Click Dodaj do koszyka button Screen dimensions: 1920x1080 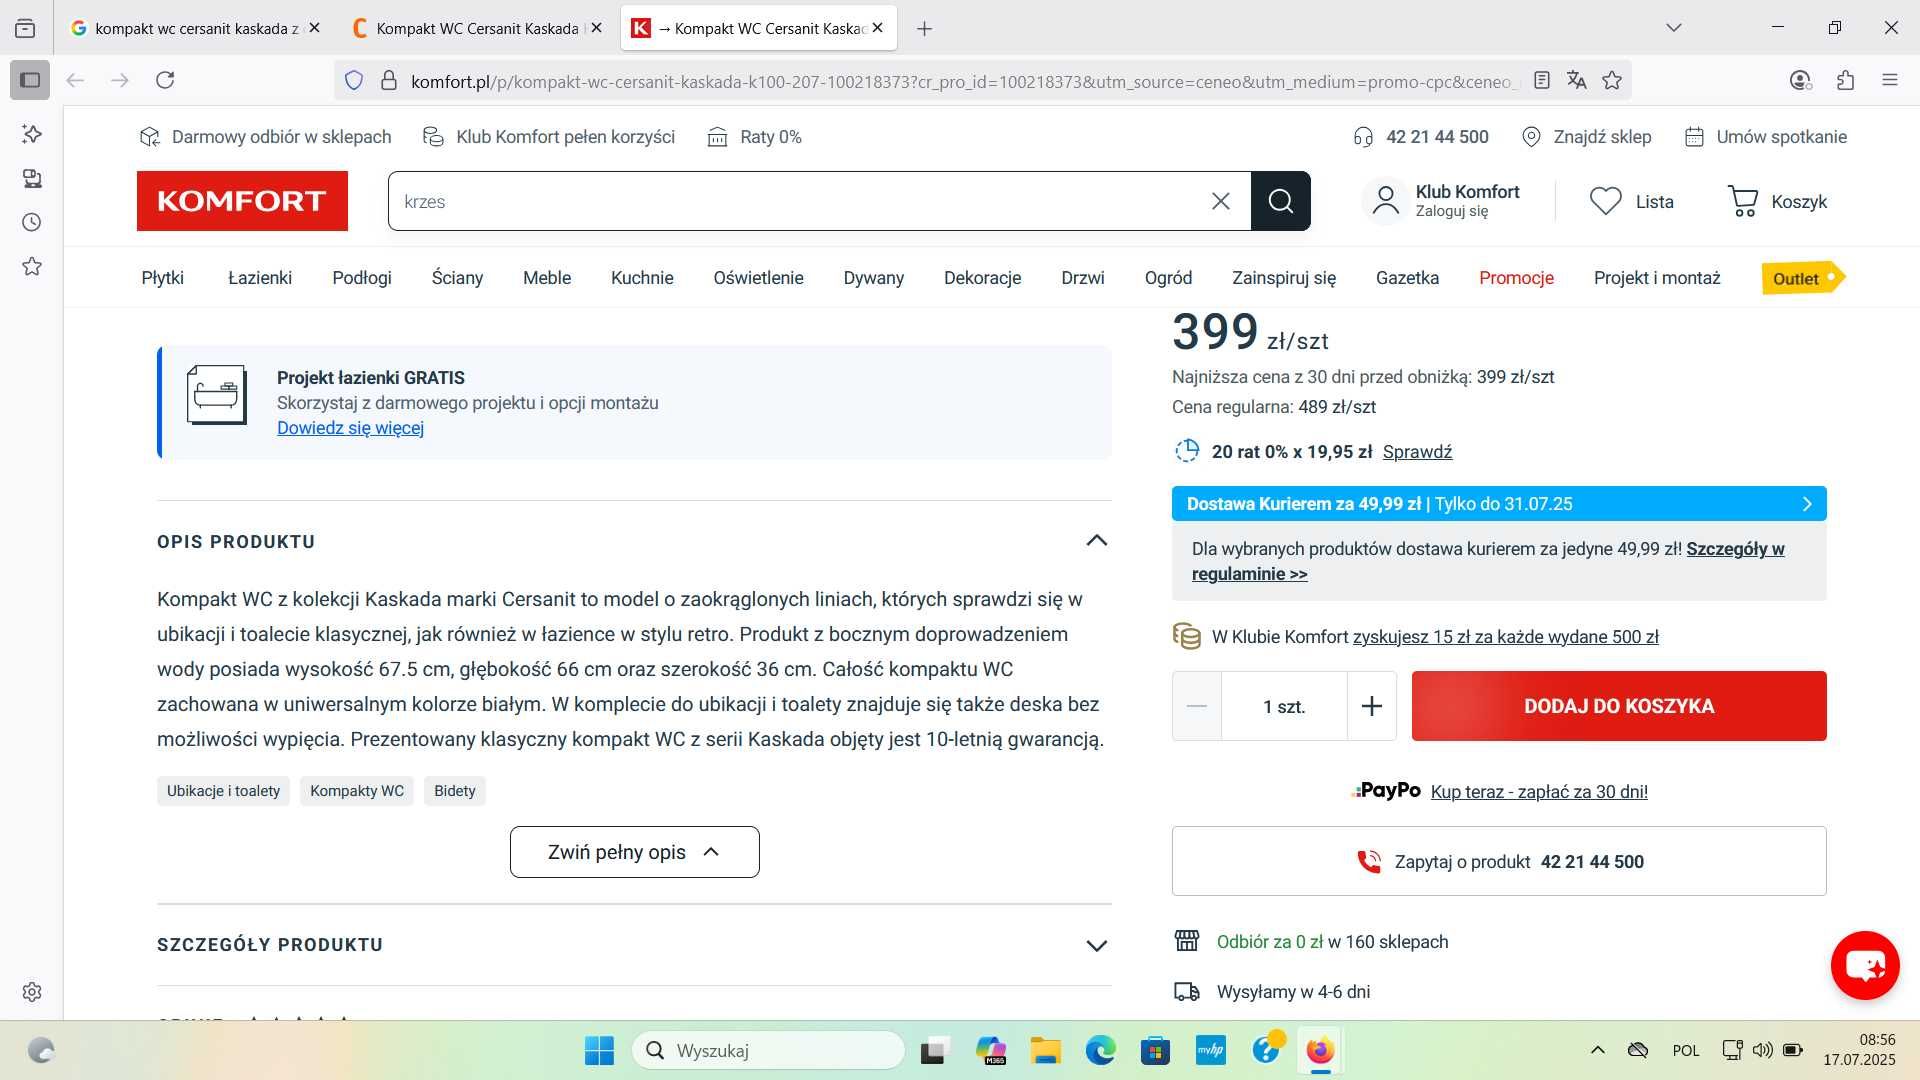click(1619, 706)
